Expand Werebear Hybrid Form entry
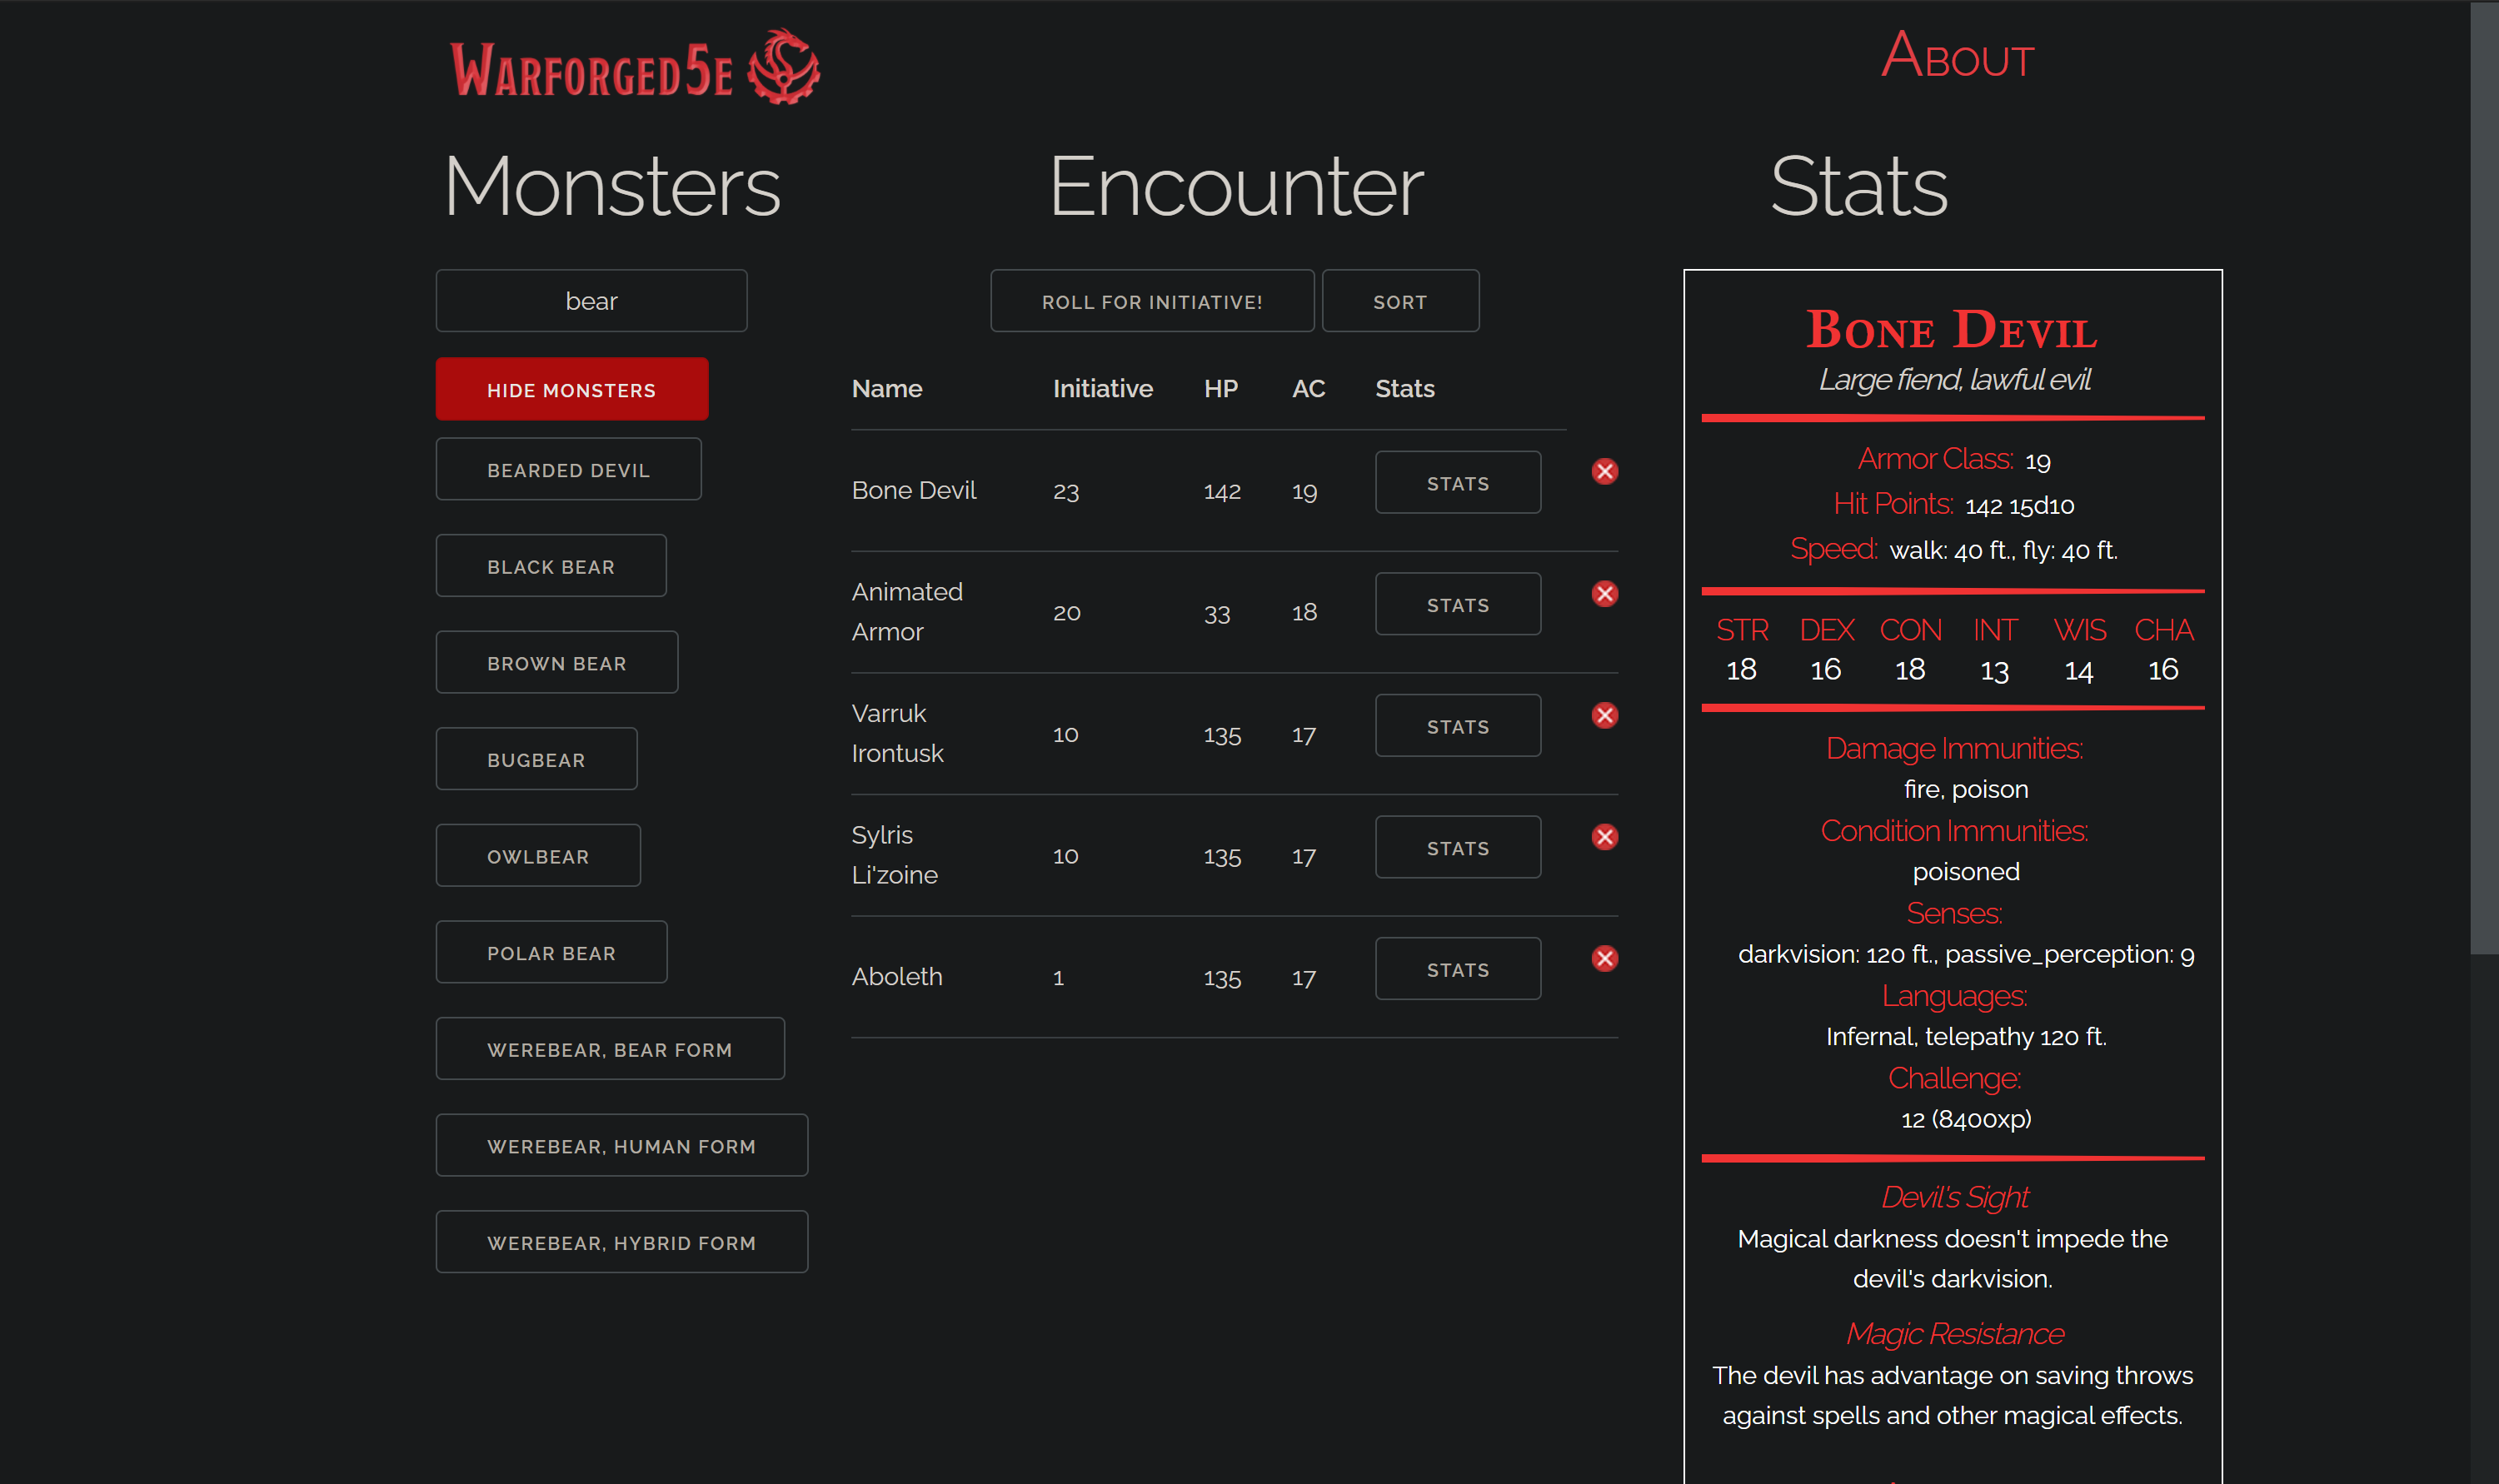Screen dimensions: 2499x1484 point(622,1242)
